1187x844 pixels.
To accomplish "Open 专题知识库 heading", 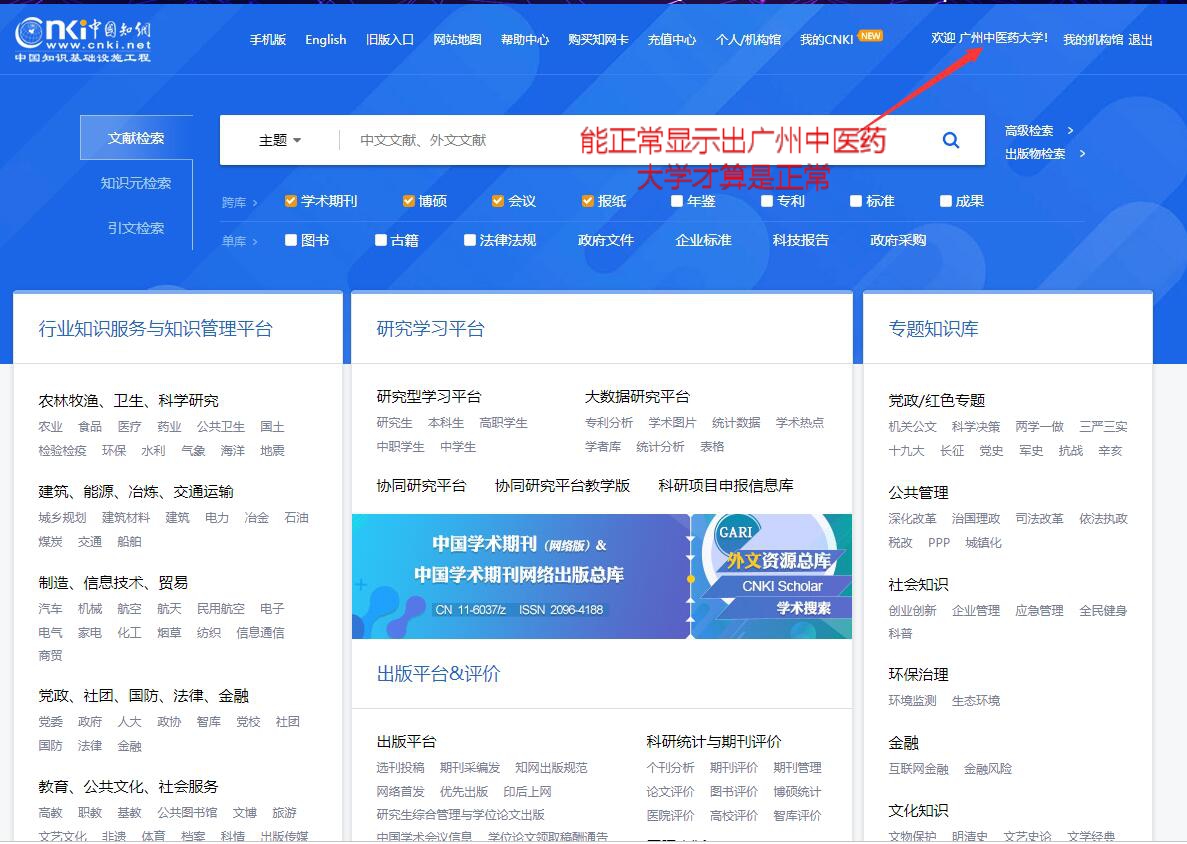I will coord(933,329).
